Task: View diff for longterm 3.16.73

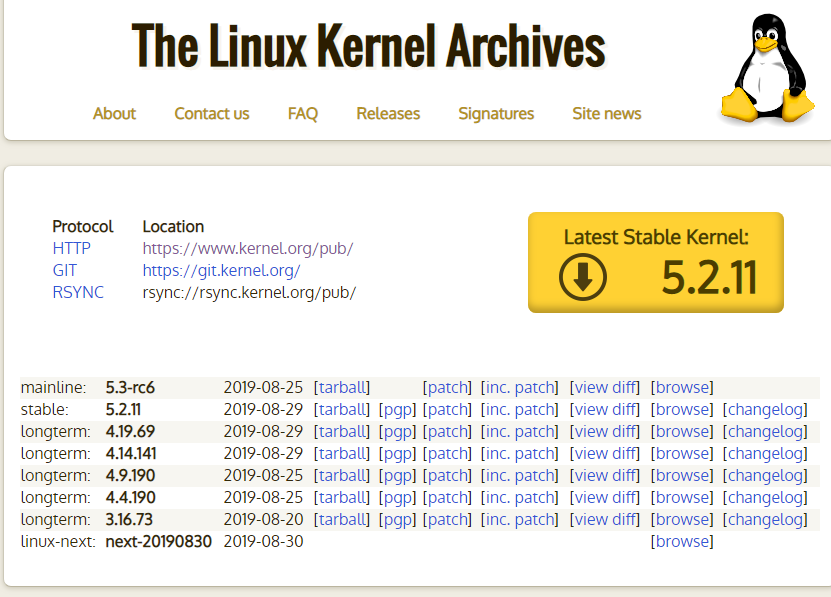Action: pyautogui.click(x=605, y=520)
